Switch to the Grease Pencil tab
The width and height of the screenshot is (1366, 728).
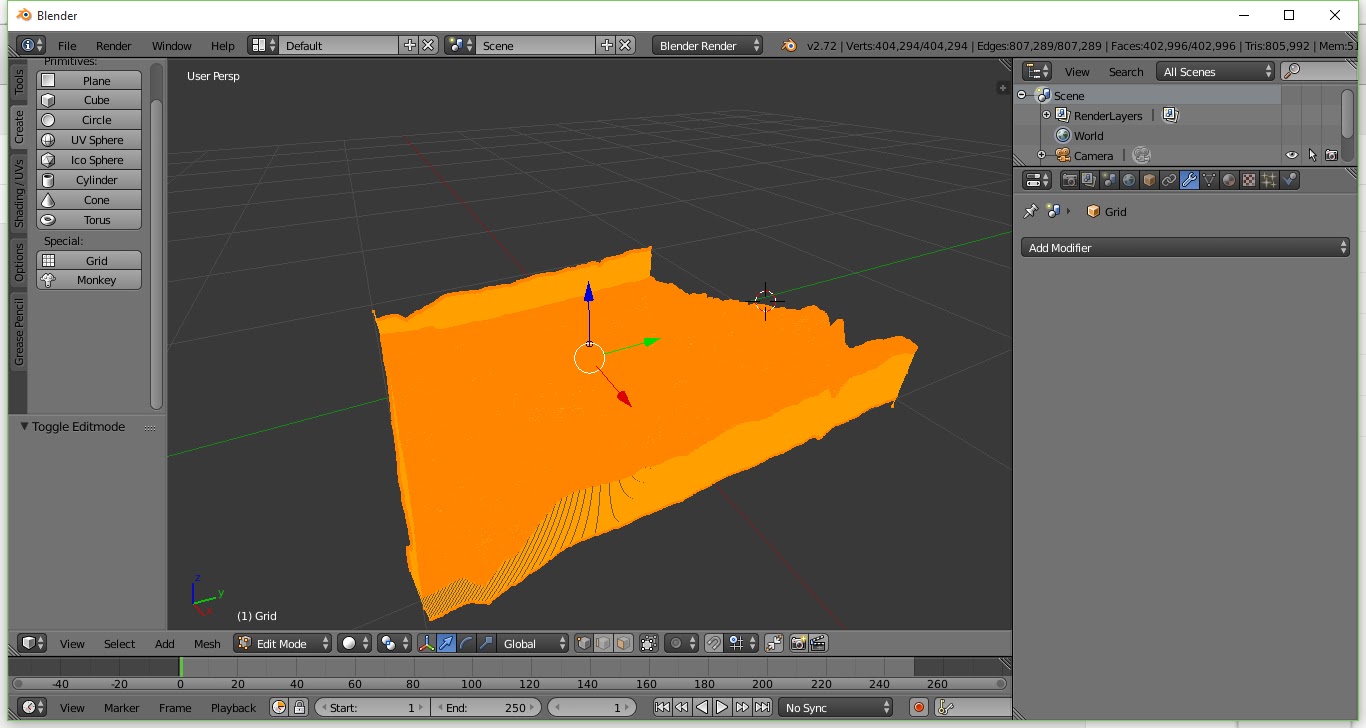[x=18, y=332]
